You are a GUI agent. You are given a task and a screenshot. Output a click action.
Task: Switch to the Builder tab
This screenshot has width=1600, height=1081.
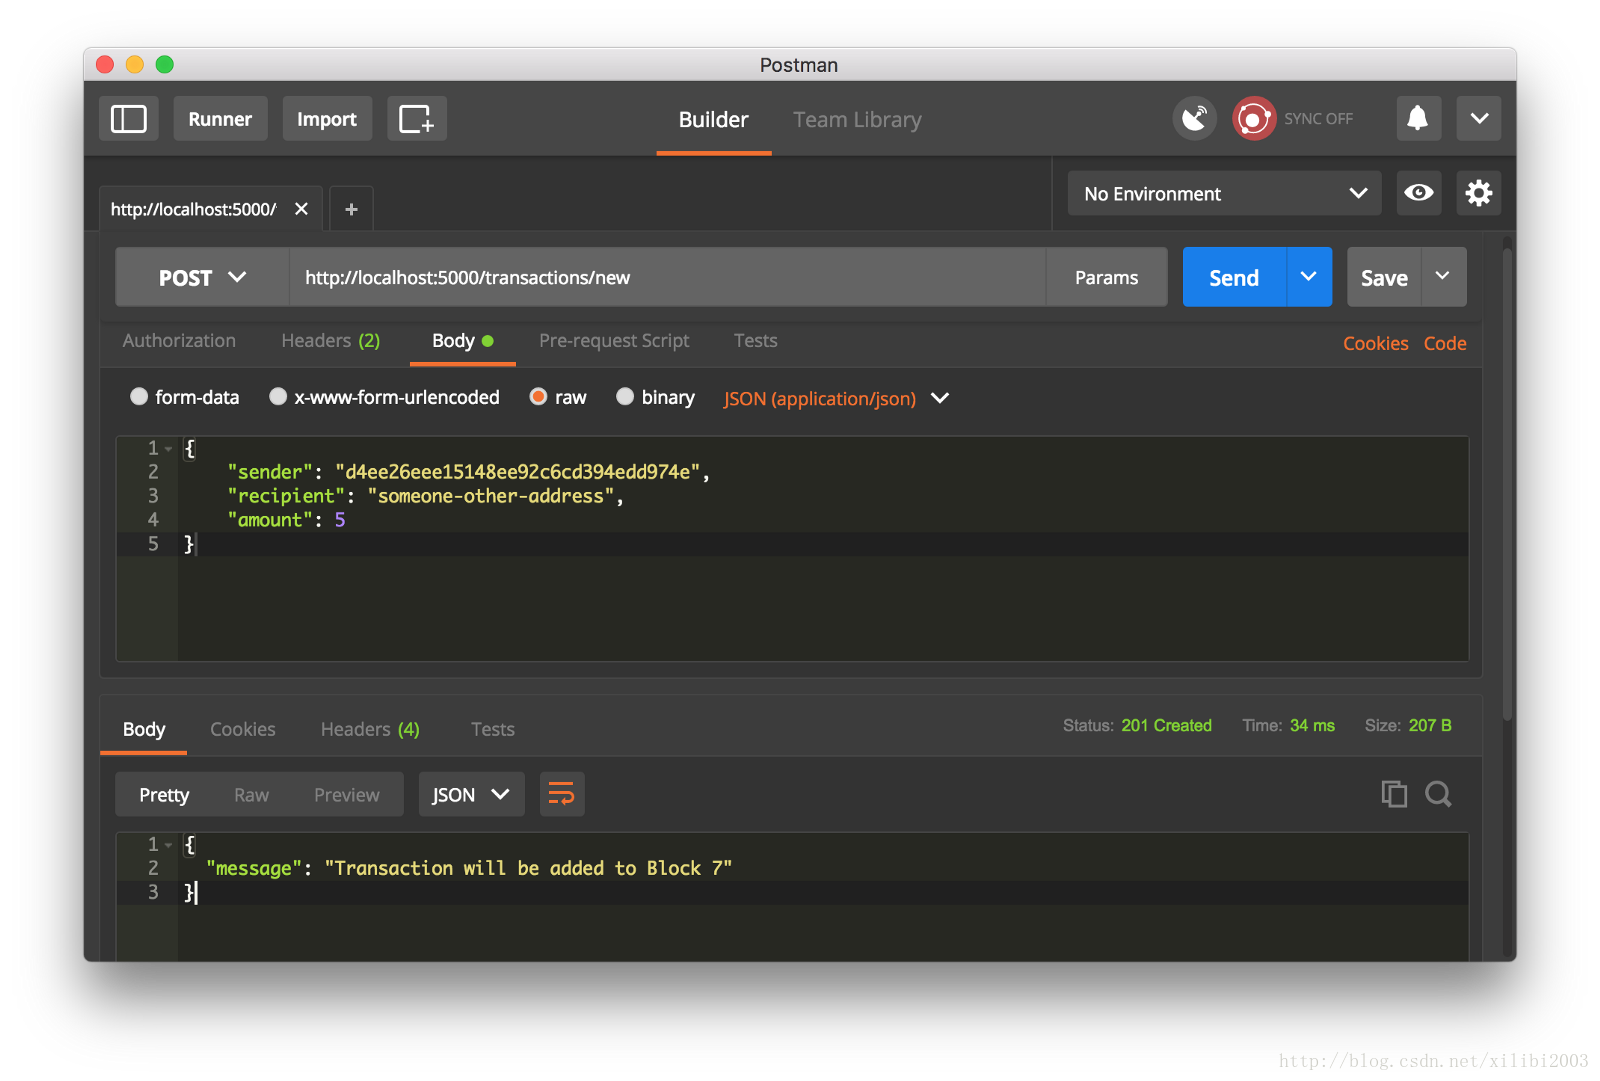pyautogui.click(x=713, y=120)
